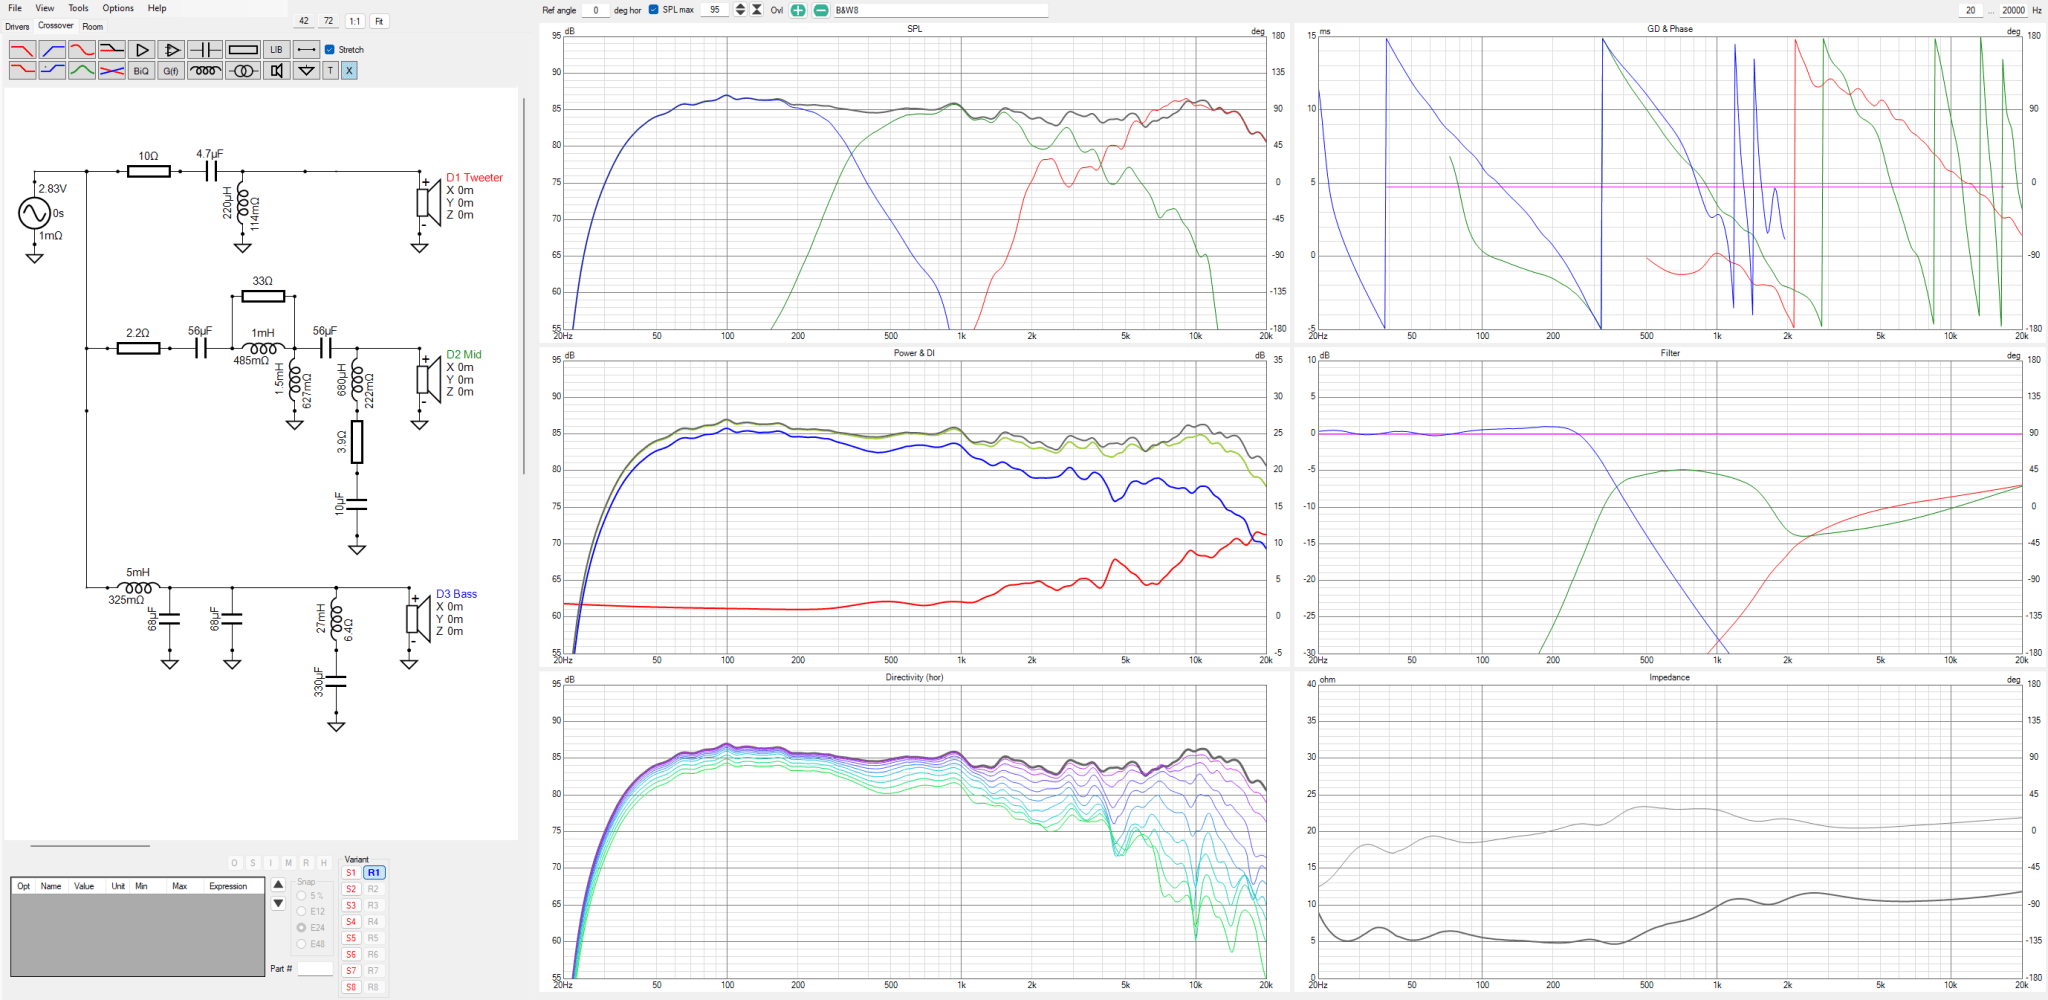Add an operational amplifier component

pos(171,49)
